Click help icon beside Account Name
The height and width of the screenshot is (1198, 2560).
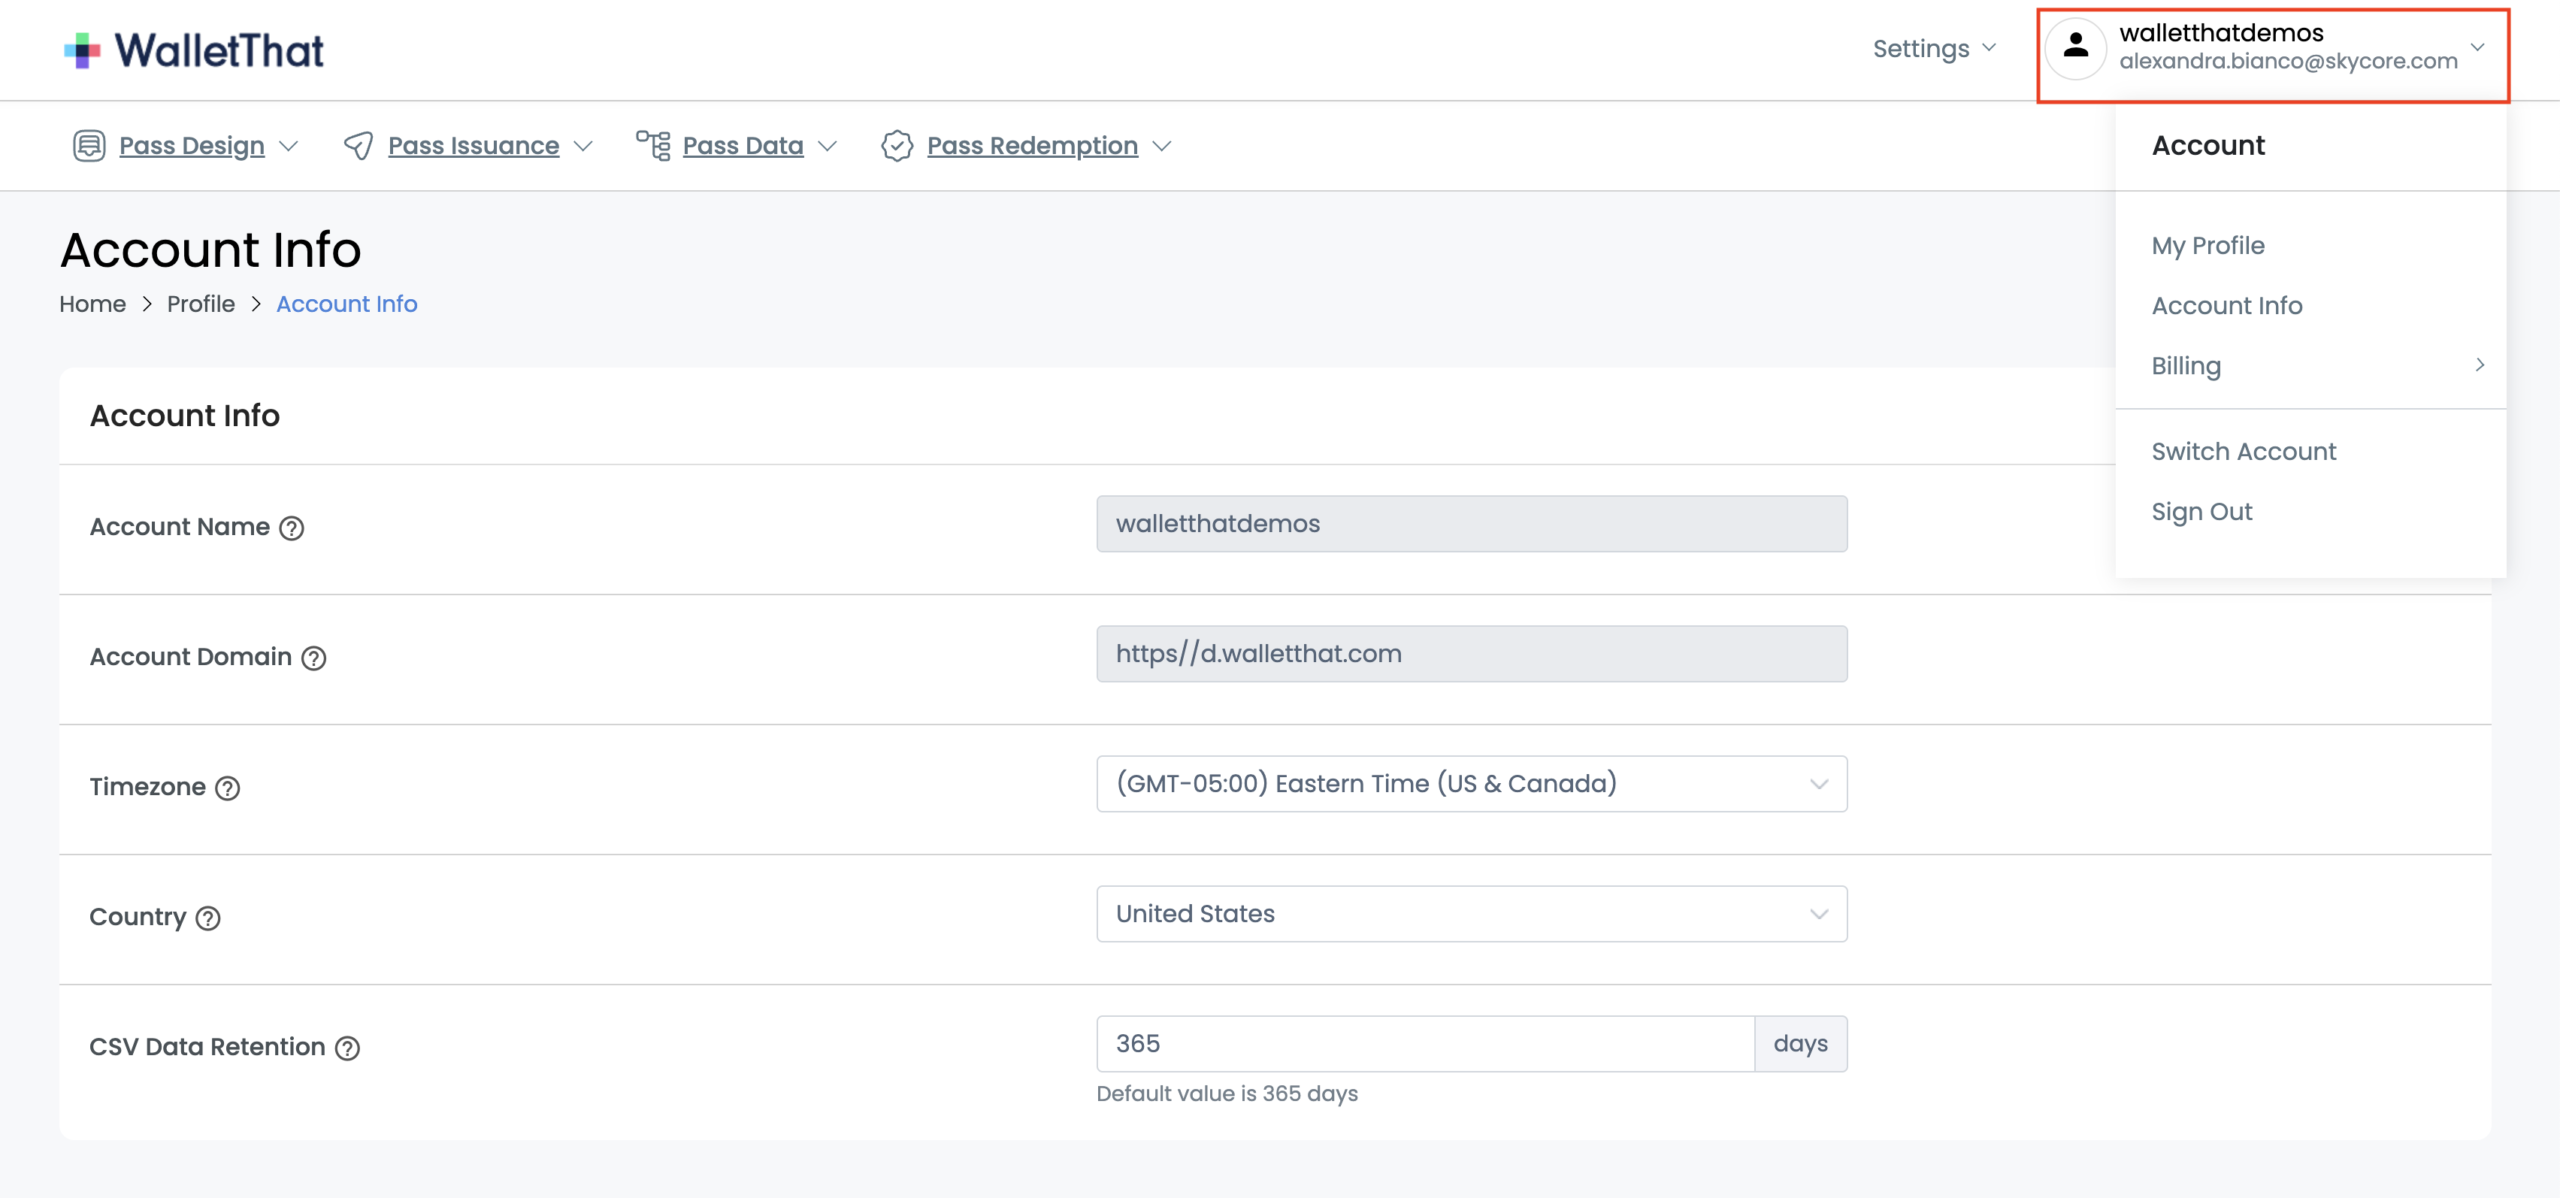click(x=291, y=528)
